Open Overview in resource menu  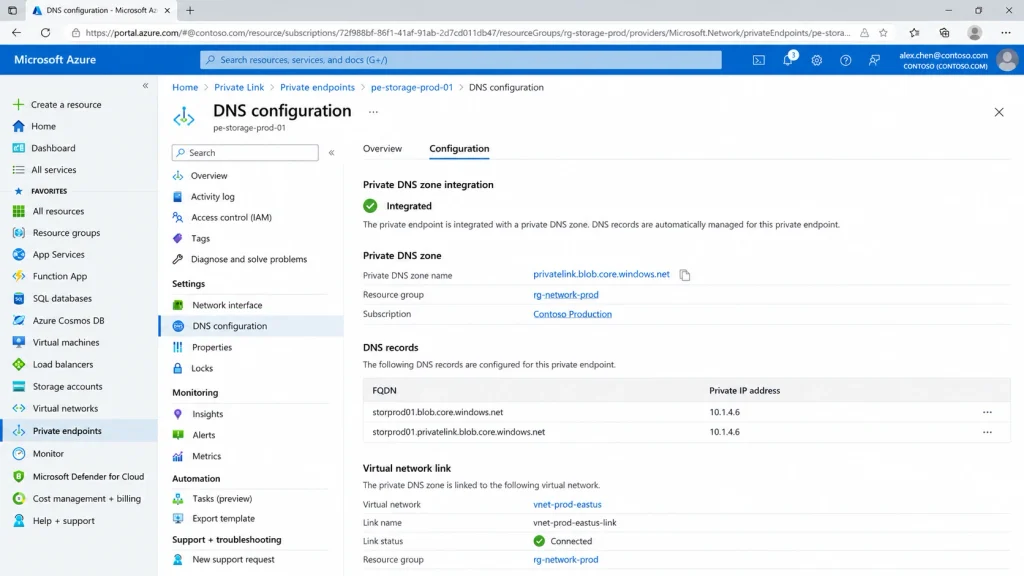pyautogui.click(x=209, y=176)
